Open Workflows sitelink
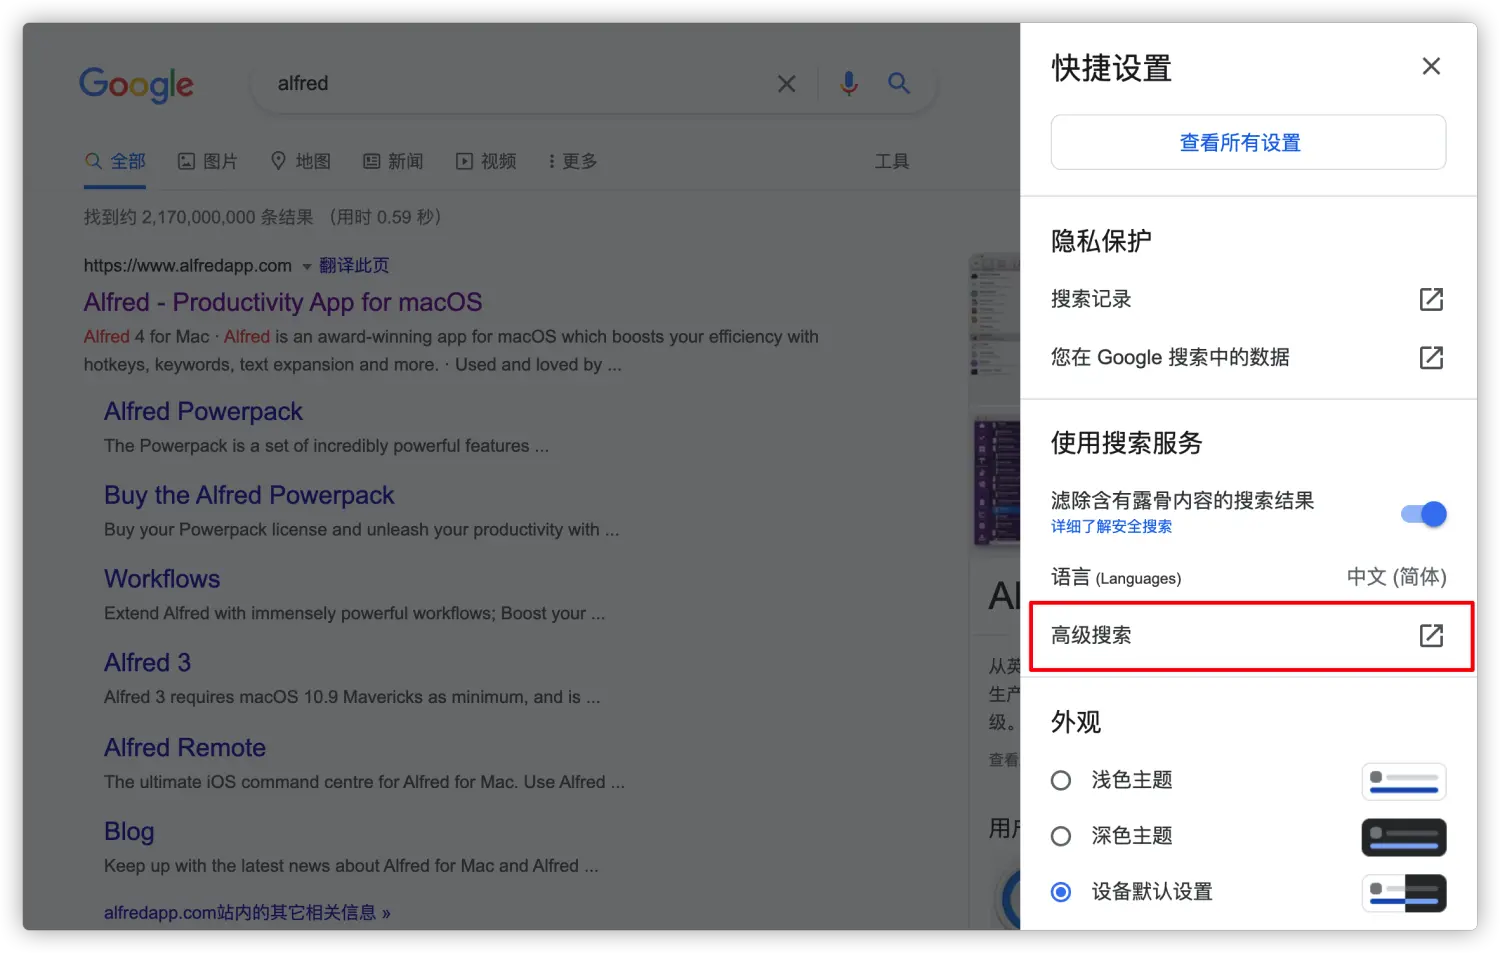This screenshot has height=953, width=1500. click(162, 579)
